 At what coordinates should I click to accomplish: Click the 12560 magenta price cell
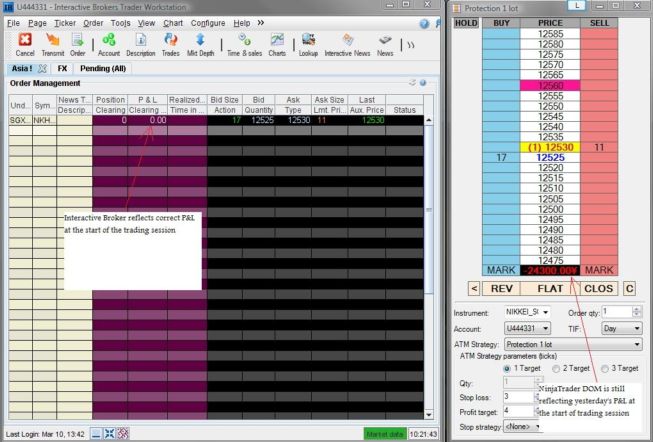[550, 85]
